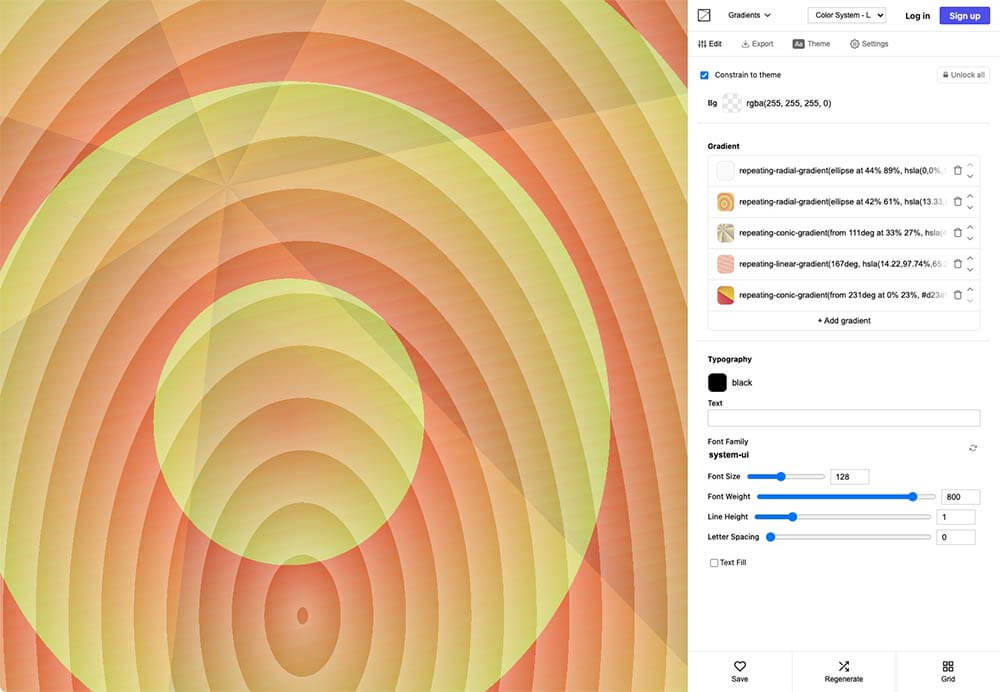The image size is (1000, 692).
Task: Move conic-gradient from 111deg layer up
Action: [970, 228]
